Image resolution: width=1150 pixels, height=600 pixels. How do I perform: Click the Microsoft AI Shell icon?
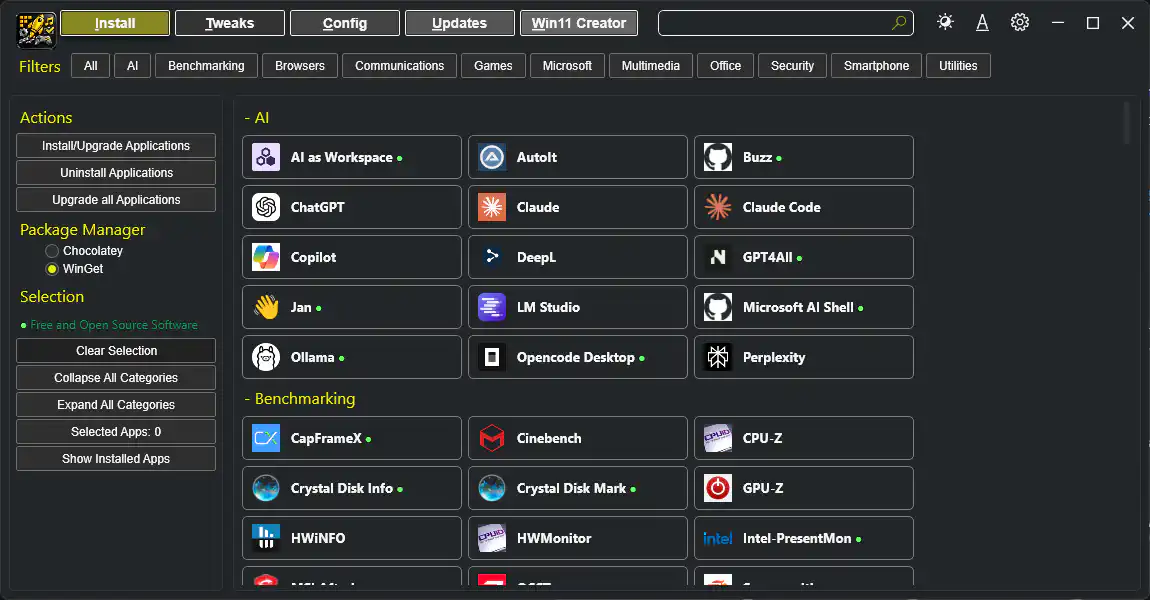point(717,307)
